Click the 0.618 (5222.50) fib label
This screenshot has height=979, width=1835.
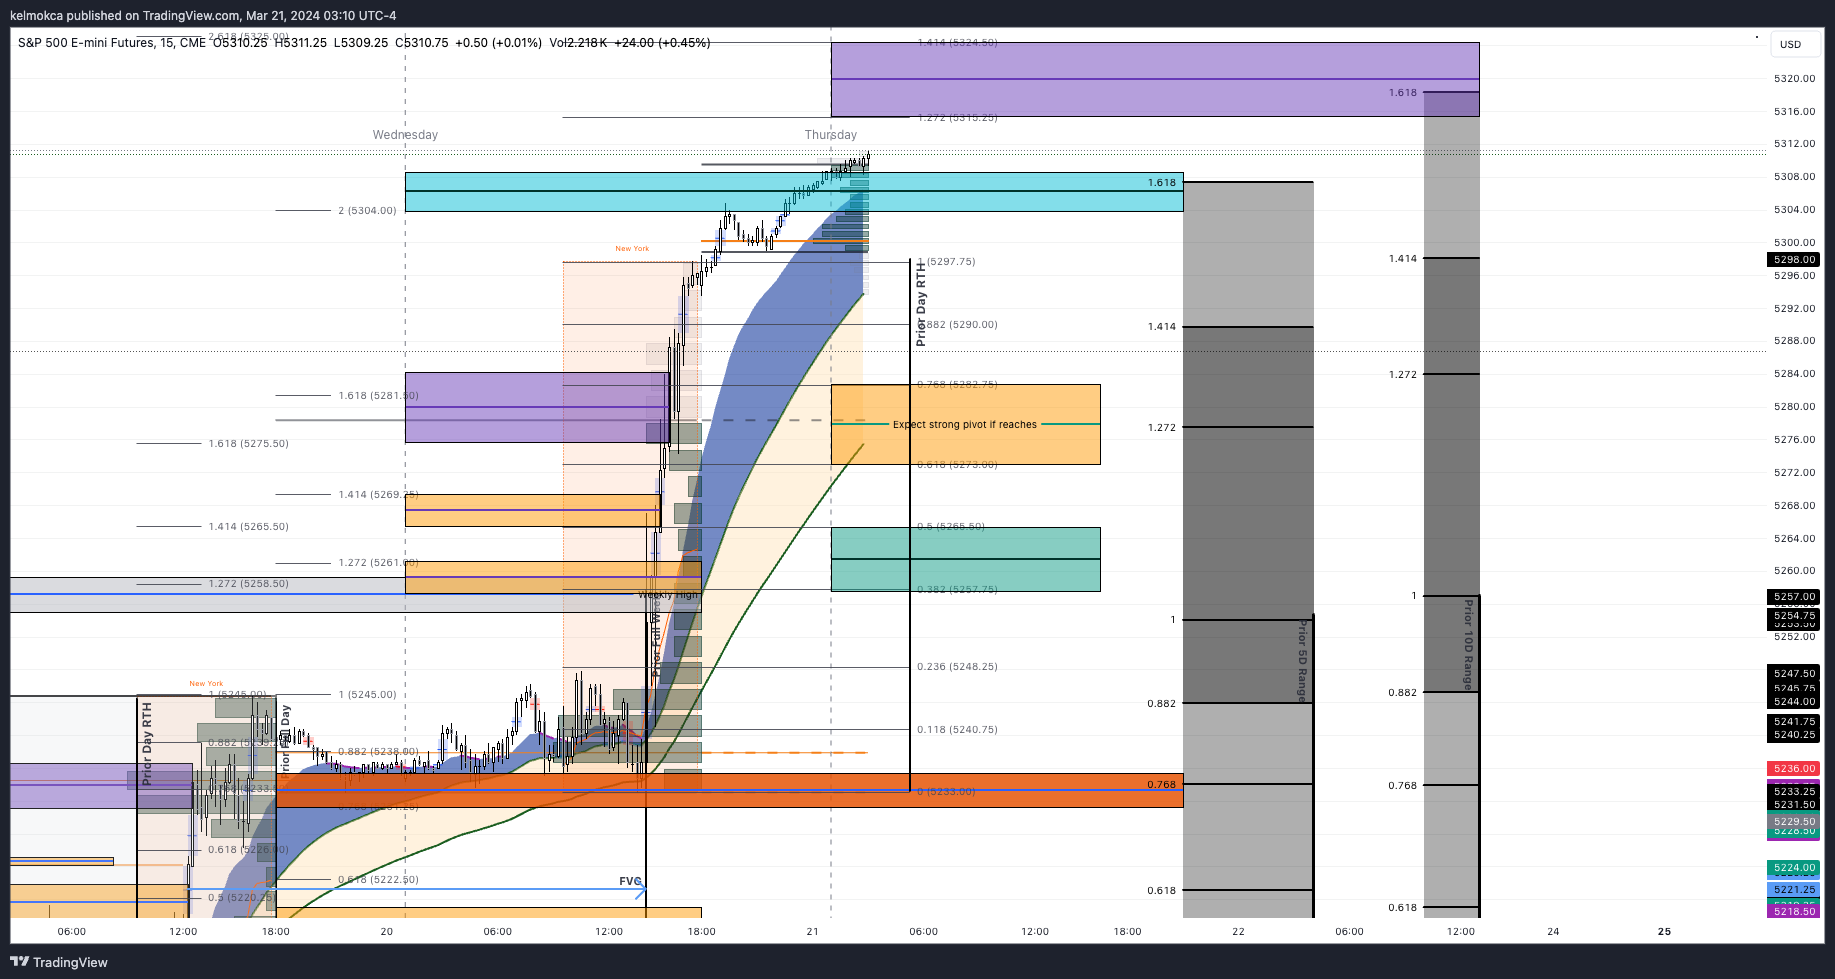tap(378, 880)
